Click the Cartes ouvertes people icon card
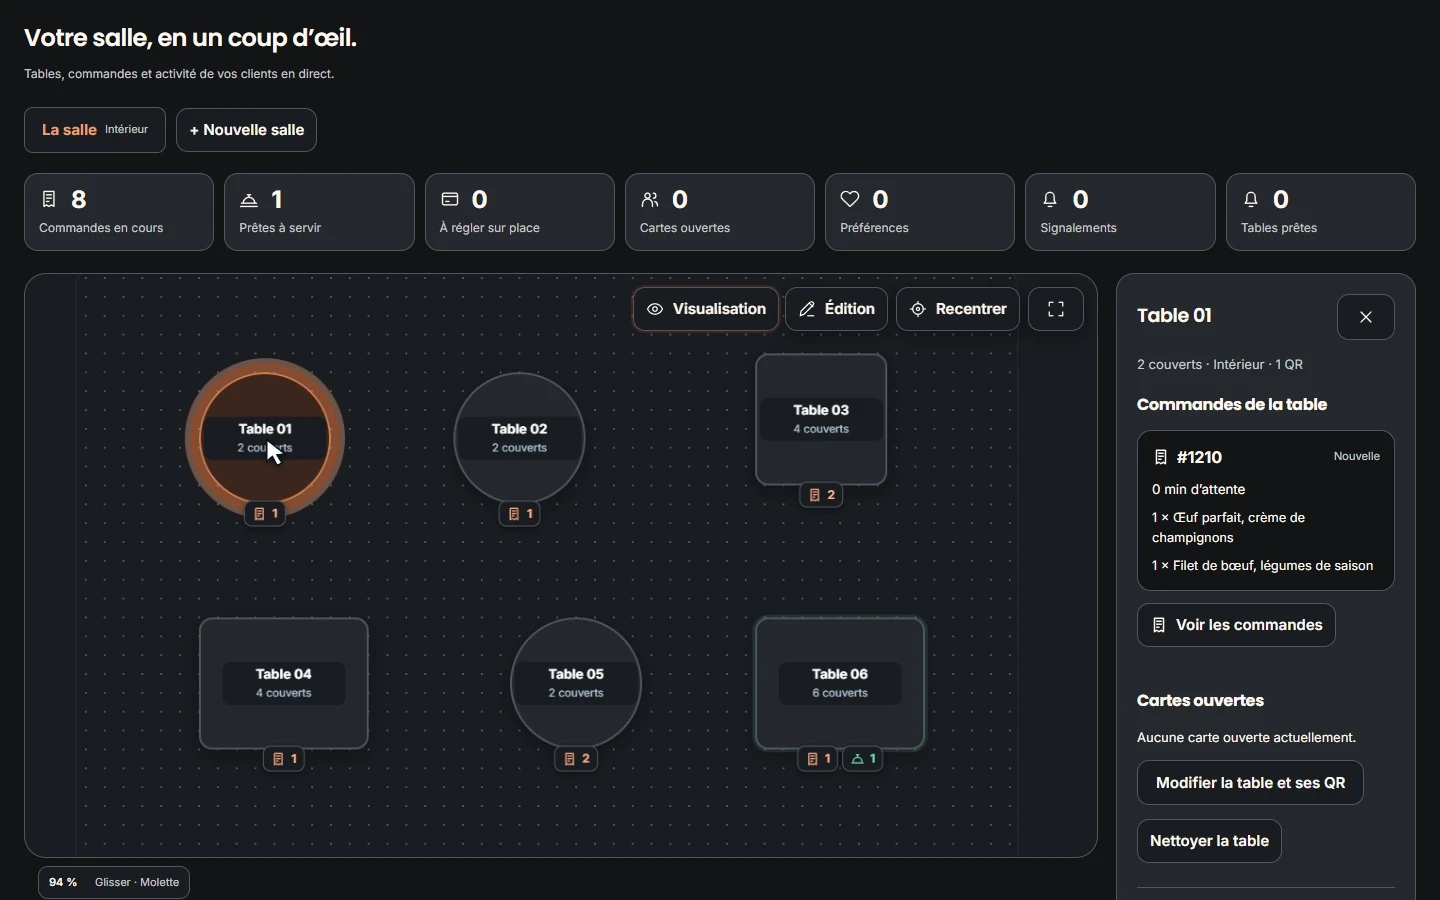The width and height of the screenshot is (1440, 900). (720, 212)
